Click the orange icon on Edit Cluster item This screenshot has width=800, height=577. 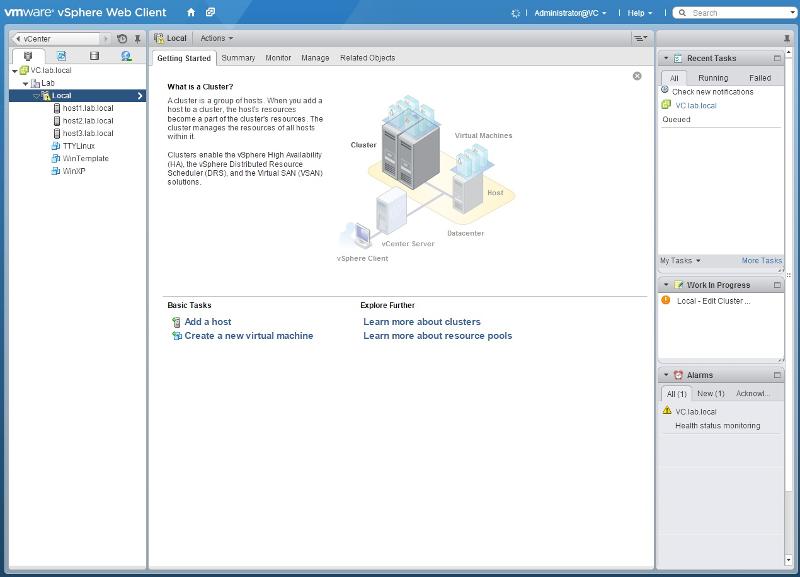coord(666,300)
